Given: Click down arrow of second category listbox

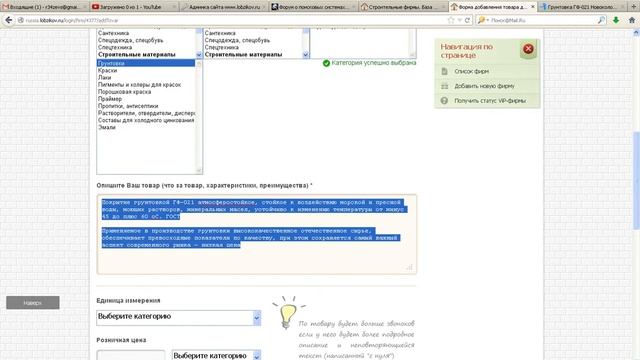Looking at the screenshot, I should 306,55.
